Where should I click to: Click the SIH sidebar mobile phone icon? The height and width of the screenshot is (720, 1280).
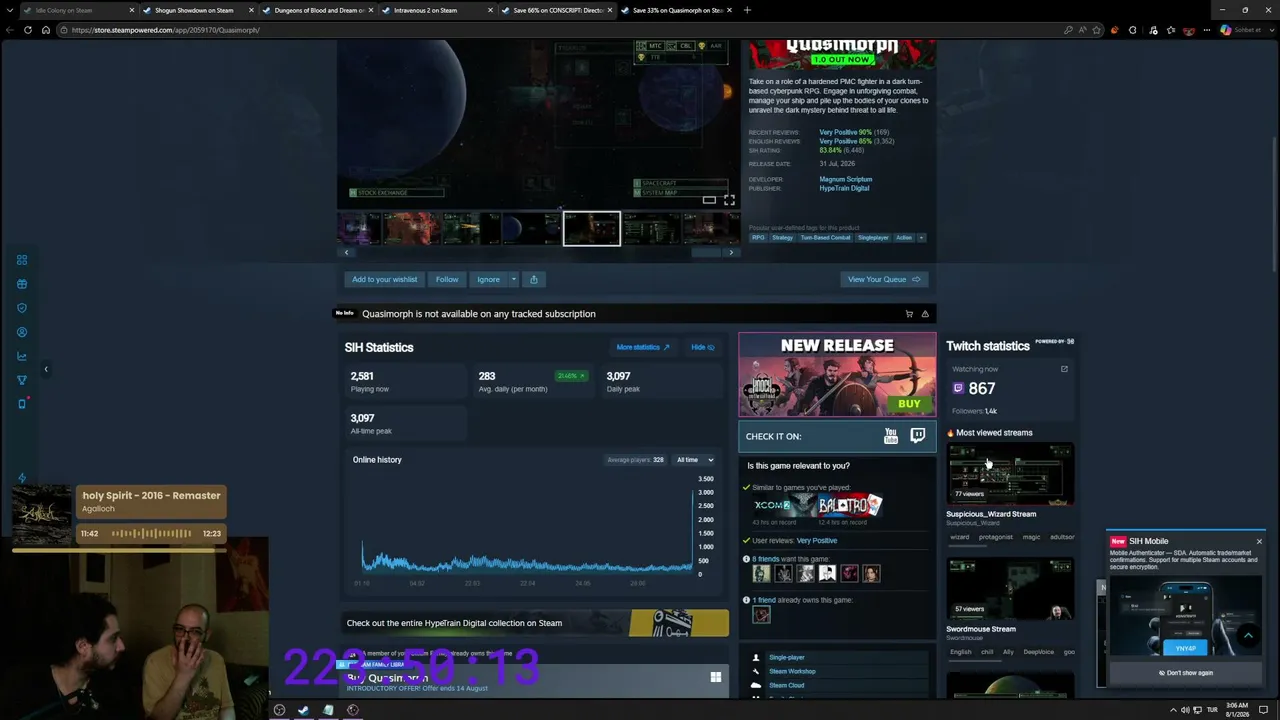point(22,404)
